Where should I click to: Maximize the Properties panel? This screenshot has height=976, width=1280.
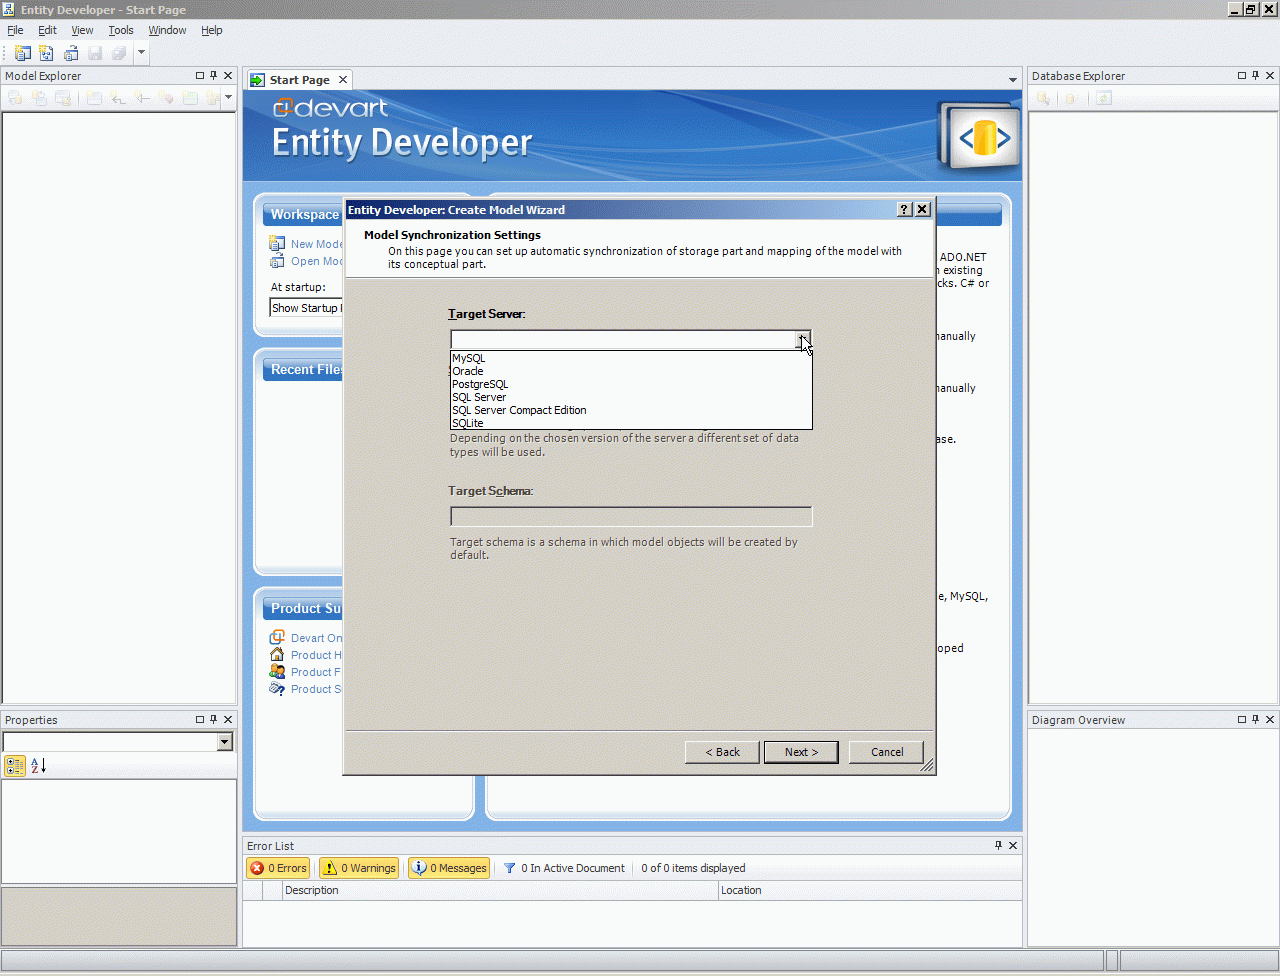pyautogui.click(x=199, y=720)
